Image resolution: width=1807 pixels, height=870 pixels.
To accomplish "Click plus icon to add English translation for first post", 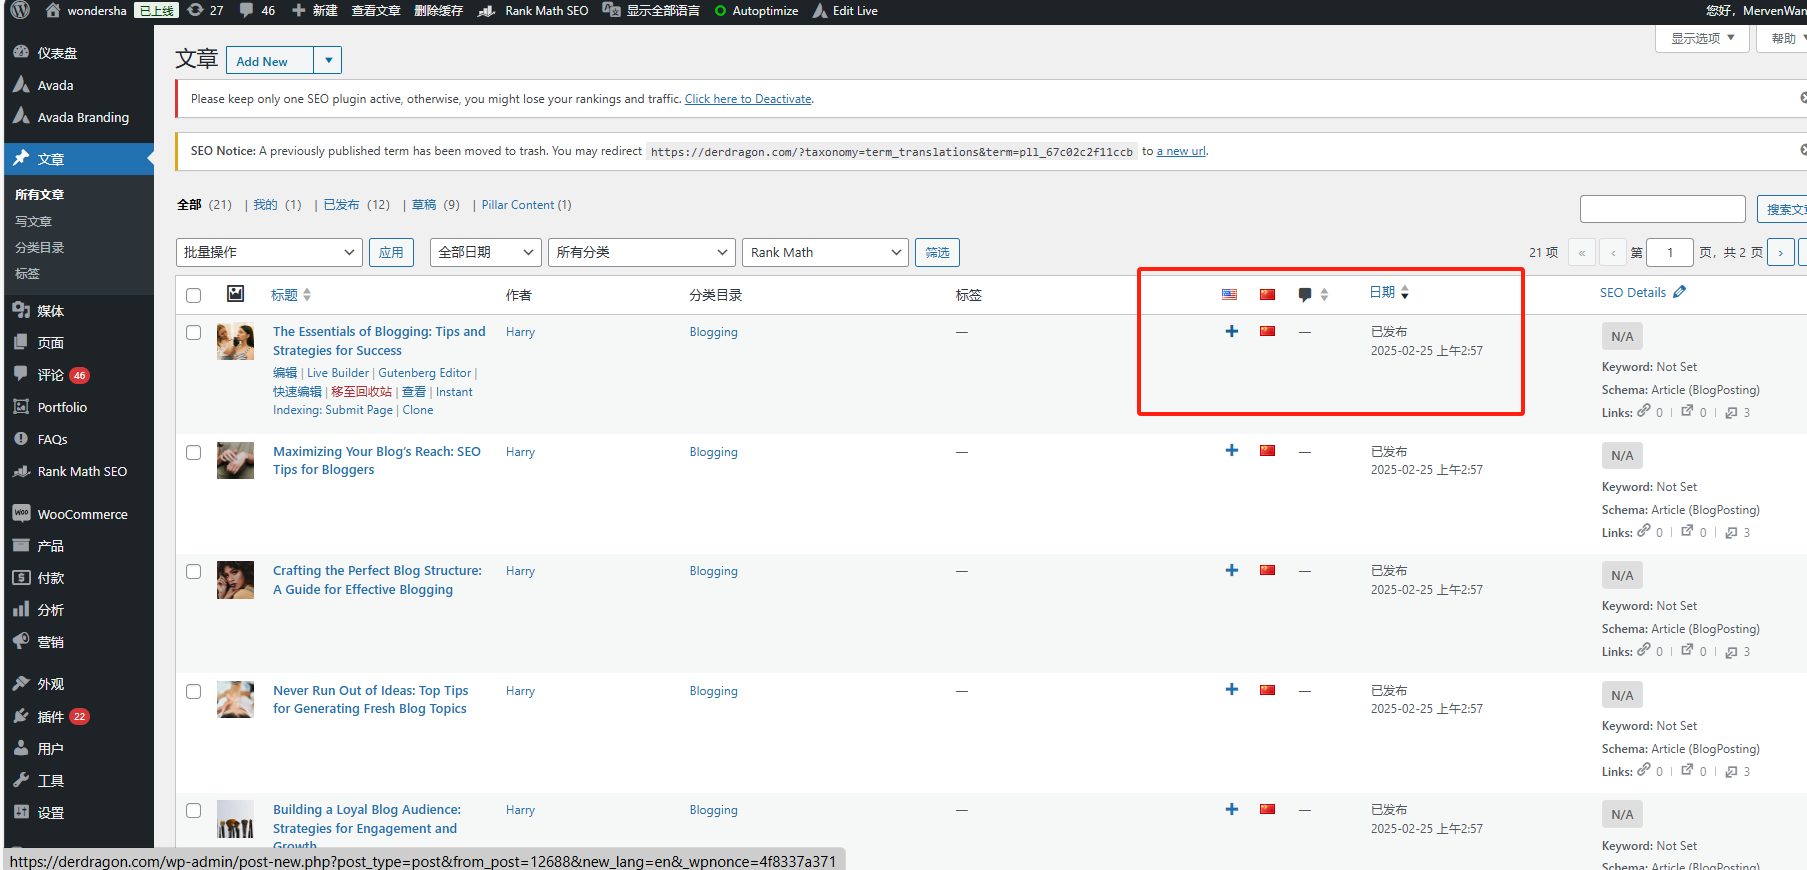I will coord(1231,331).
